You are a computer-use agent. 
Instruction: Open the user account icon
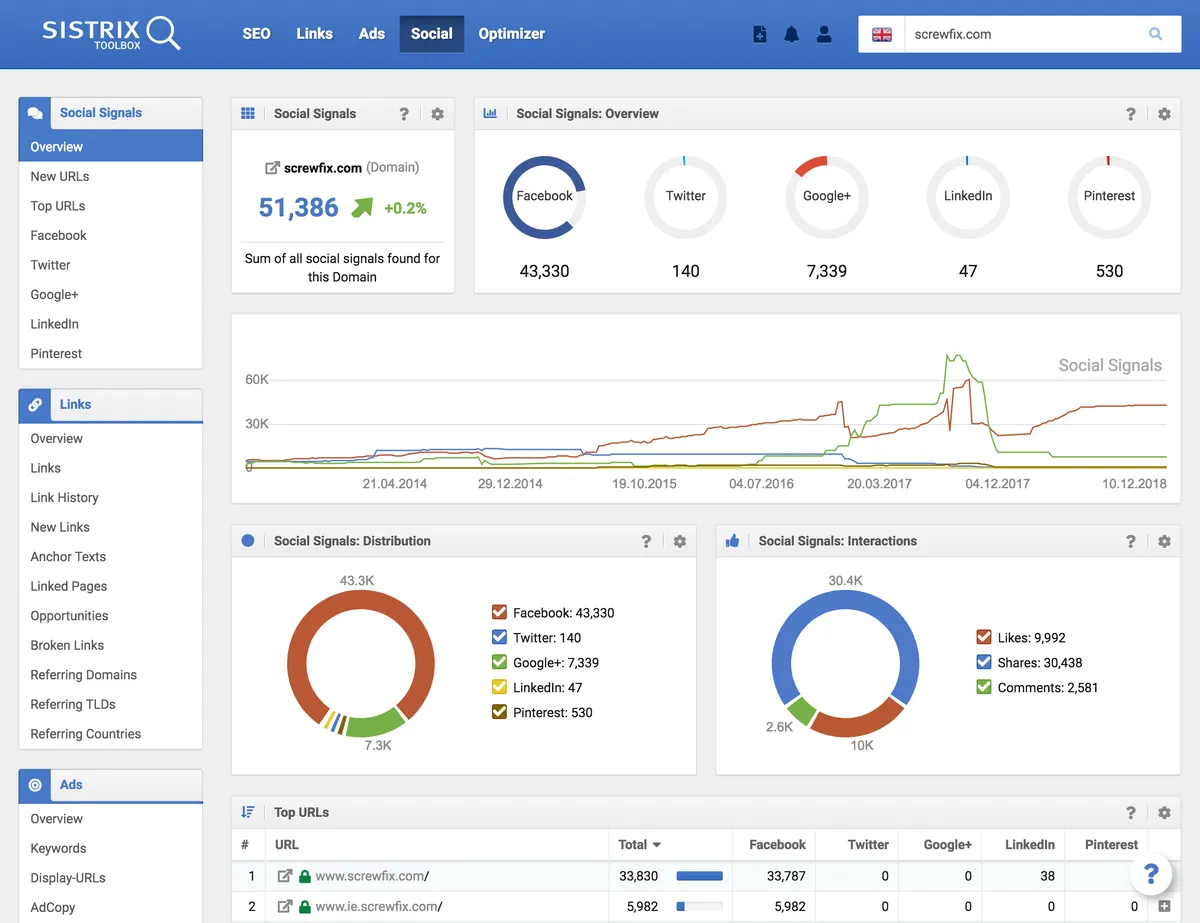[x=824, y=34]
